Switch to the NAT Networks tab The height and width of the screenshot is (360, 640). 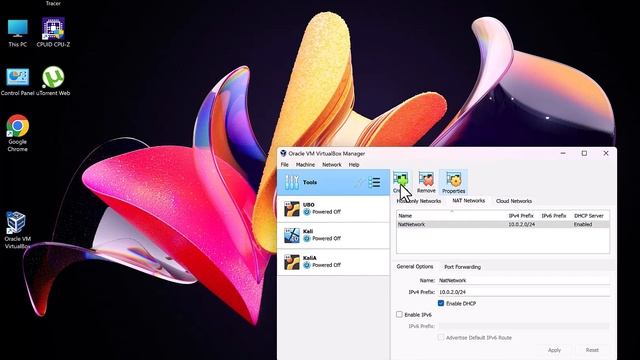[469, 201]
